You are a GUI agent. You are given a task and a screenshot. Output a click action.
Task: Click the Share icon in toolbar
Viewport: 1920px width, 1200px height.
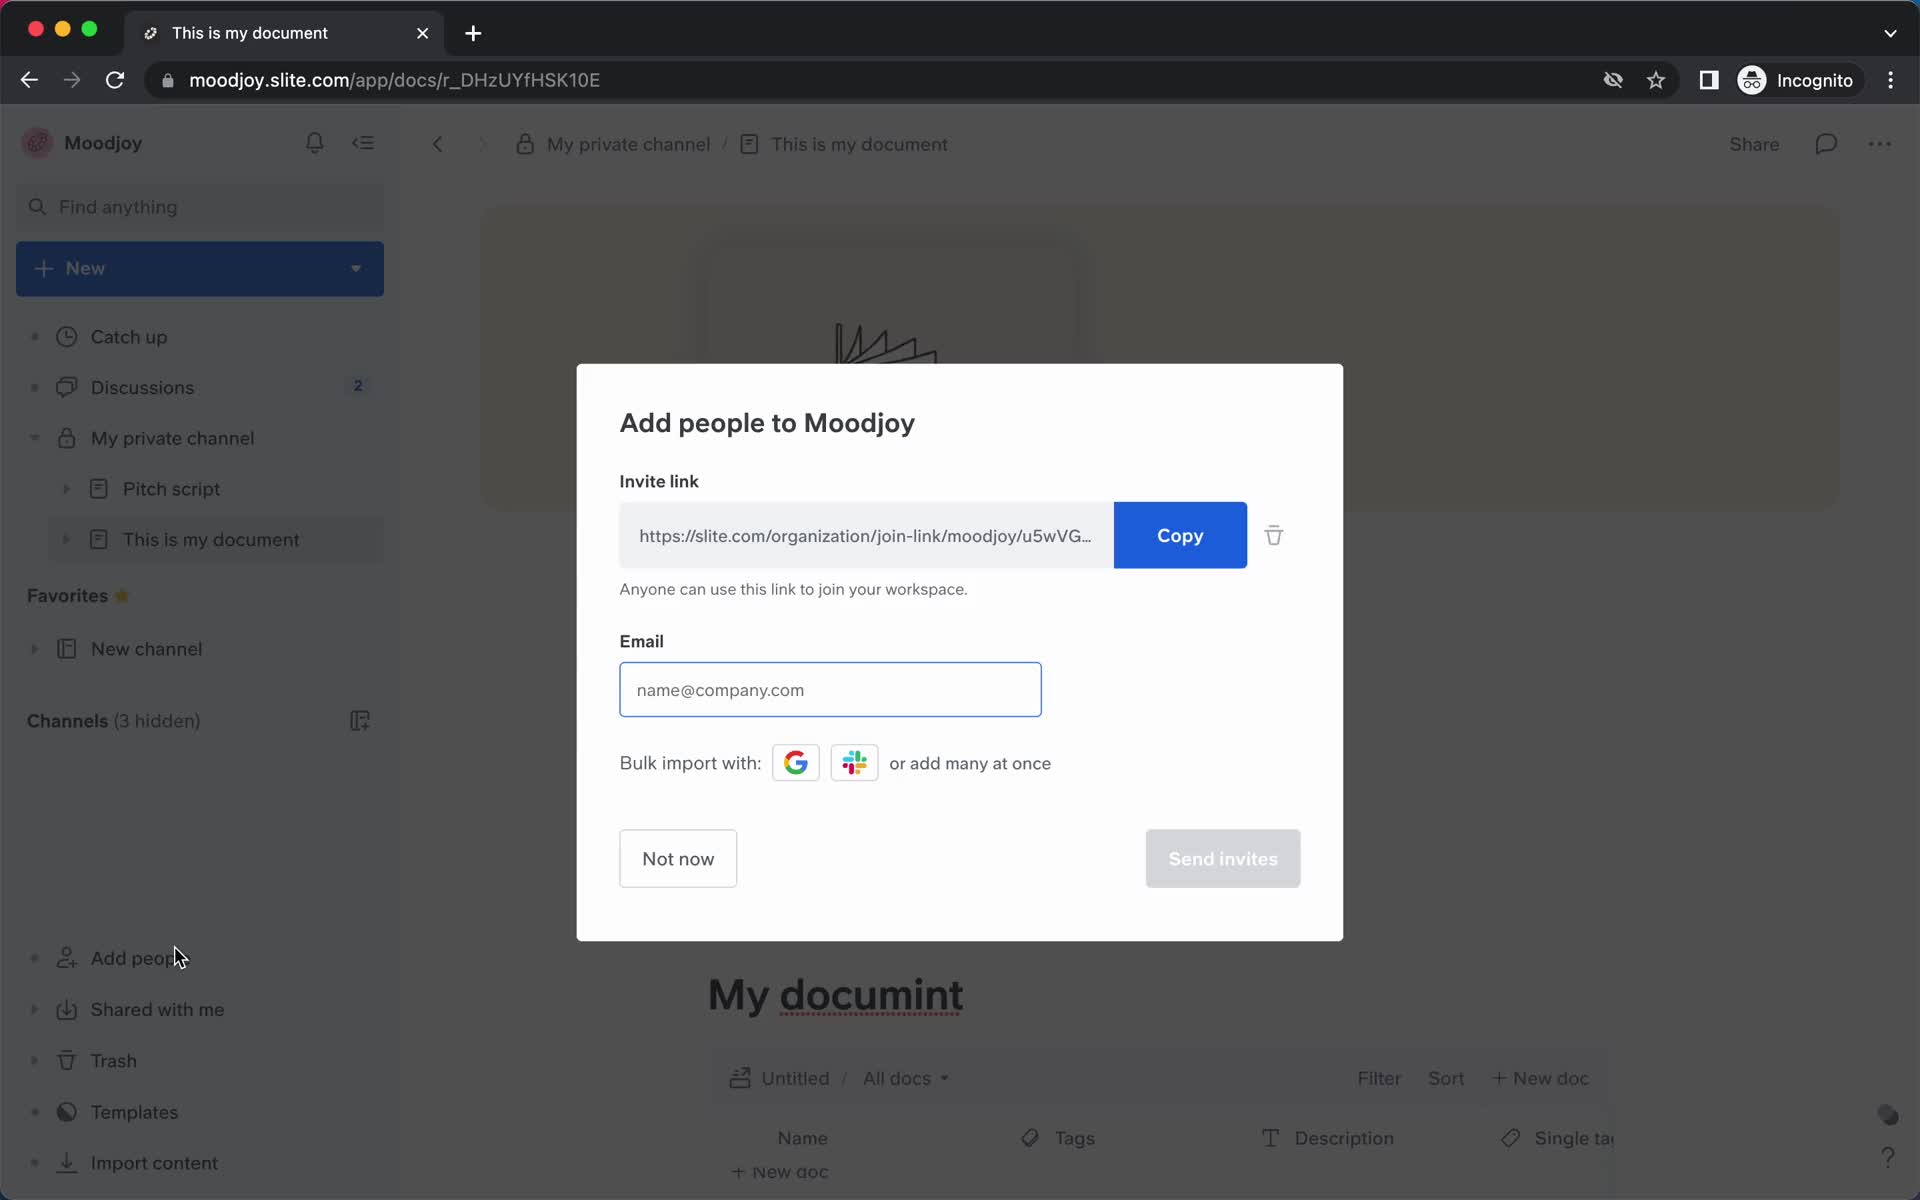(x=1754, y=144)
